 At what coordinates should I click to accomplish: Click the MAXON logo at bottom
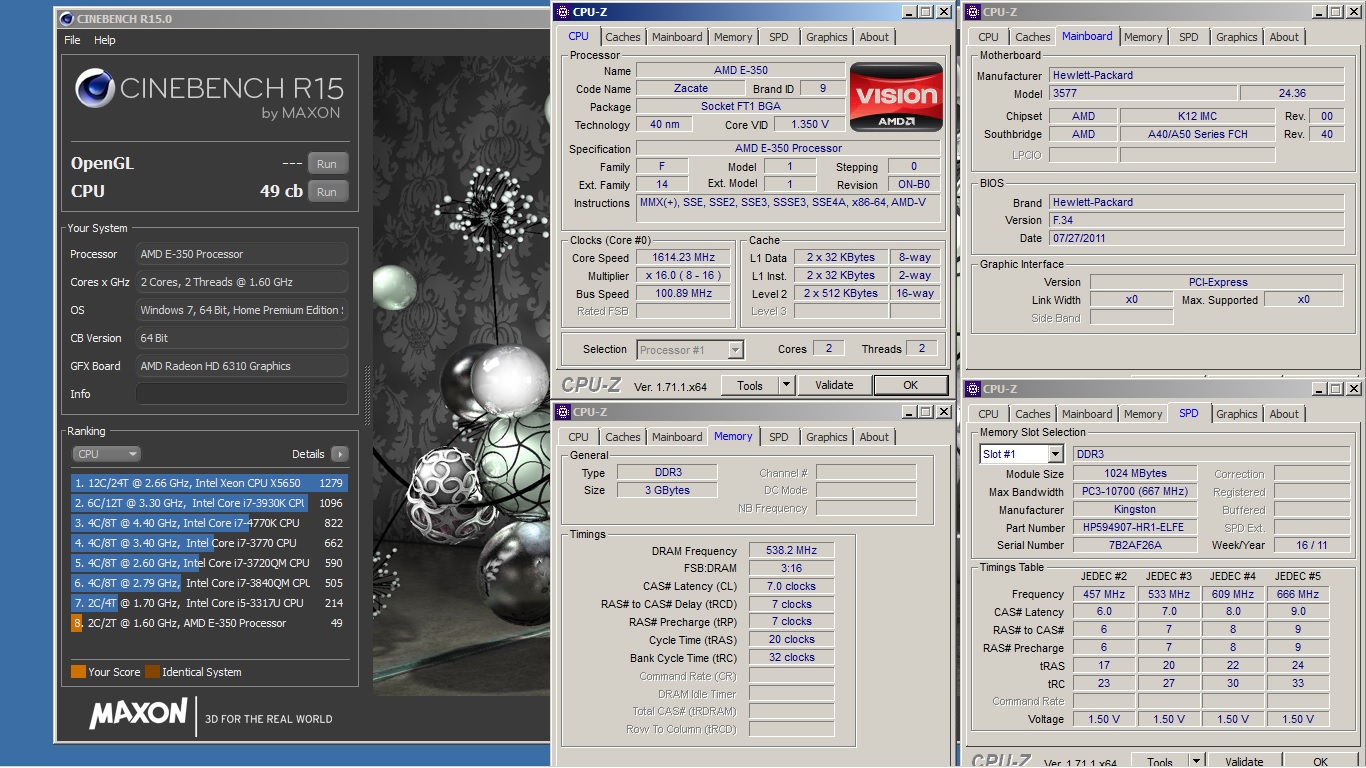point(138,714)
